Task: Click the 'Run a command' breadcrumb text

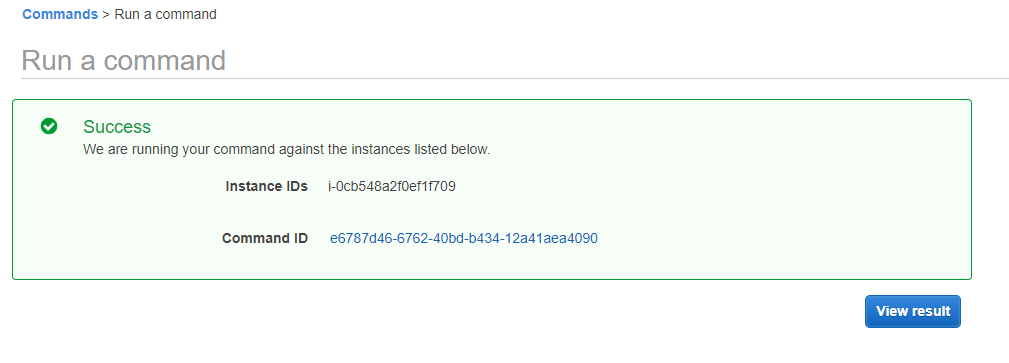Action: tap(165, 14)
